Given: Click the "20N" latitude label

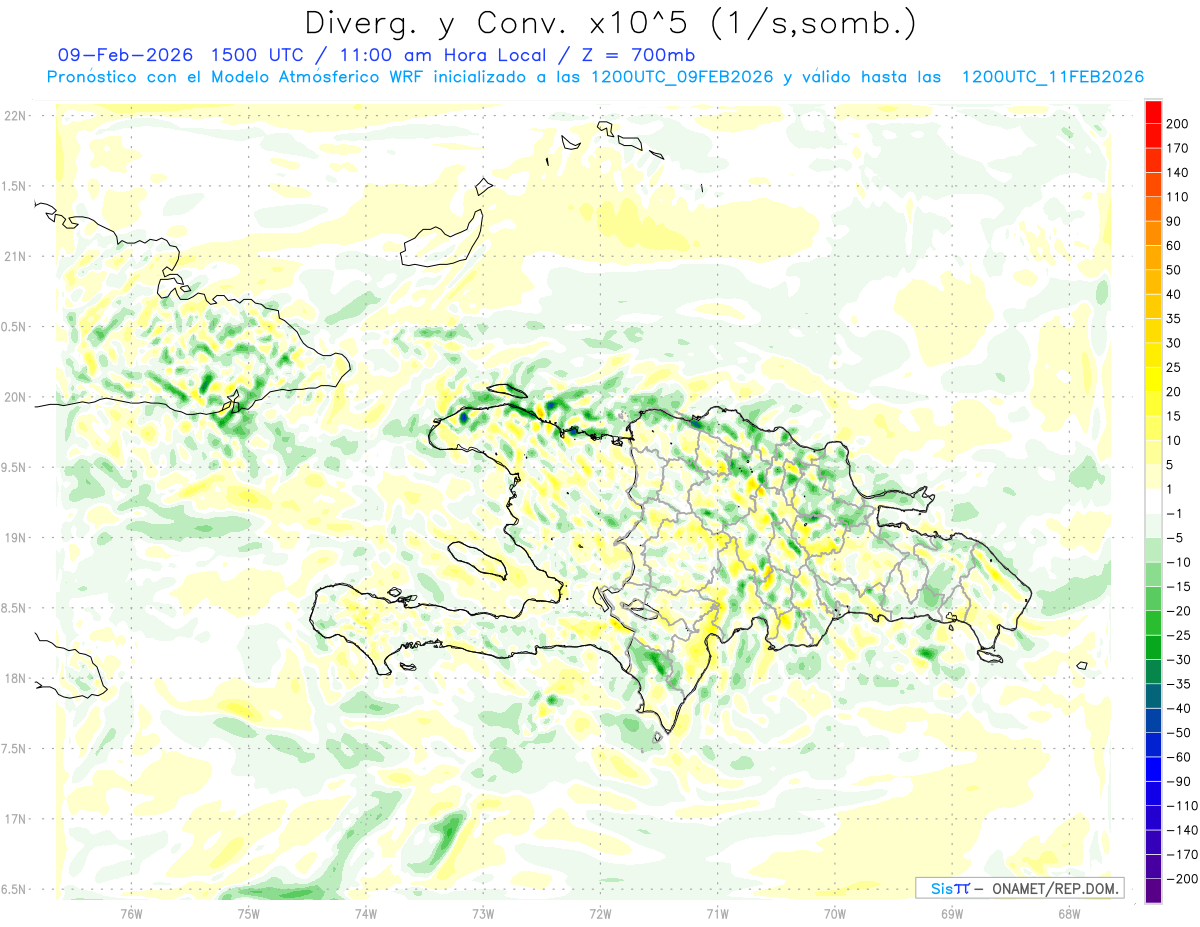Looking at the screenshot, I should [x=14, y=397].
